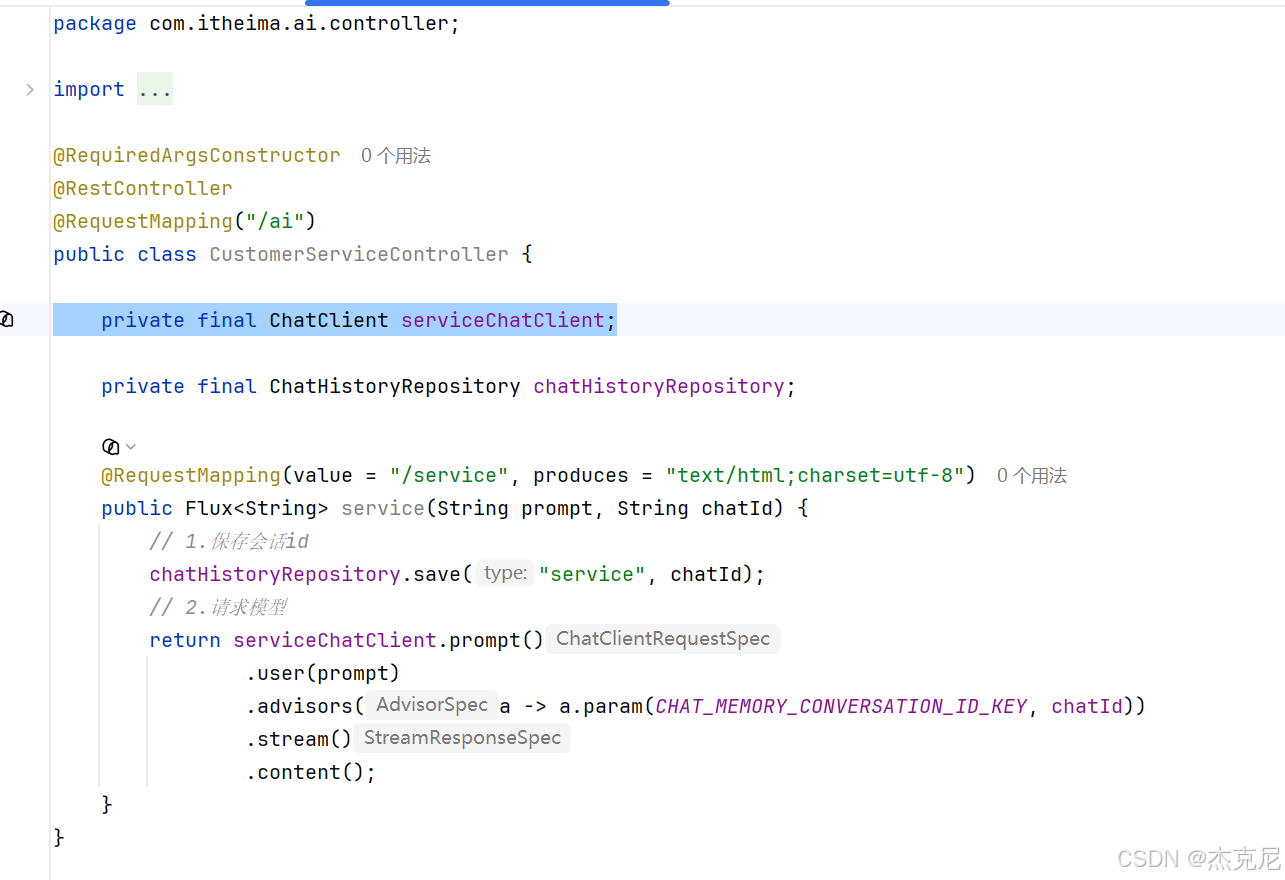Show usages hint beside @RequiredArgsConstructor
This screenshot has height=880, width=1285.
(x=396, y=155)
